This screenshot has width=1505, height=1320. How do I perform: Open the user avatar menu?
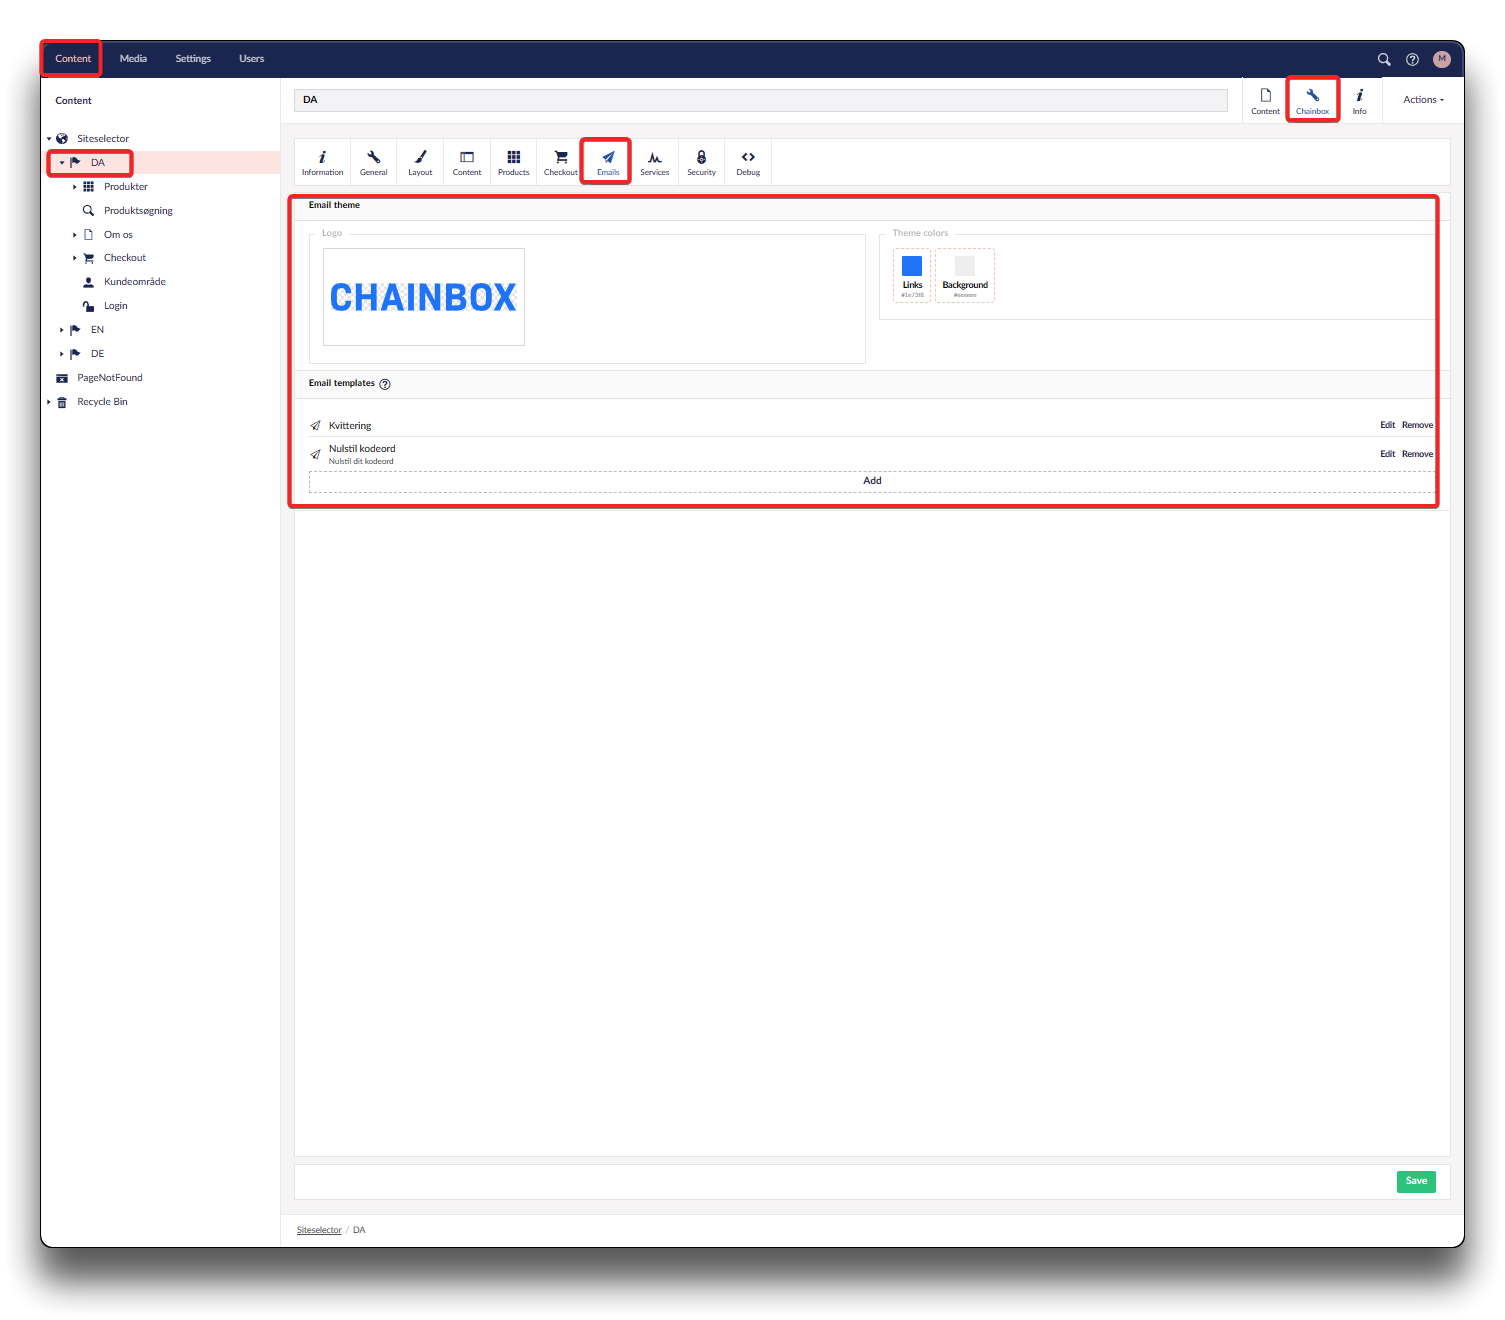tap(1441, 59)
